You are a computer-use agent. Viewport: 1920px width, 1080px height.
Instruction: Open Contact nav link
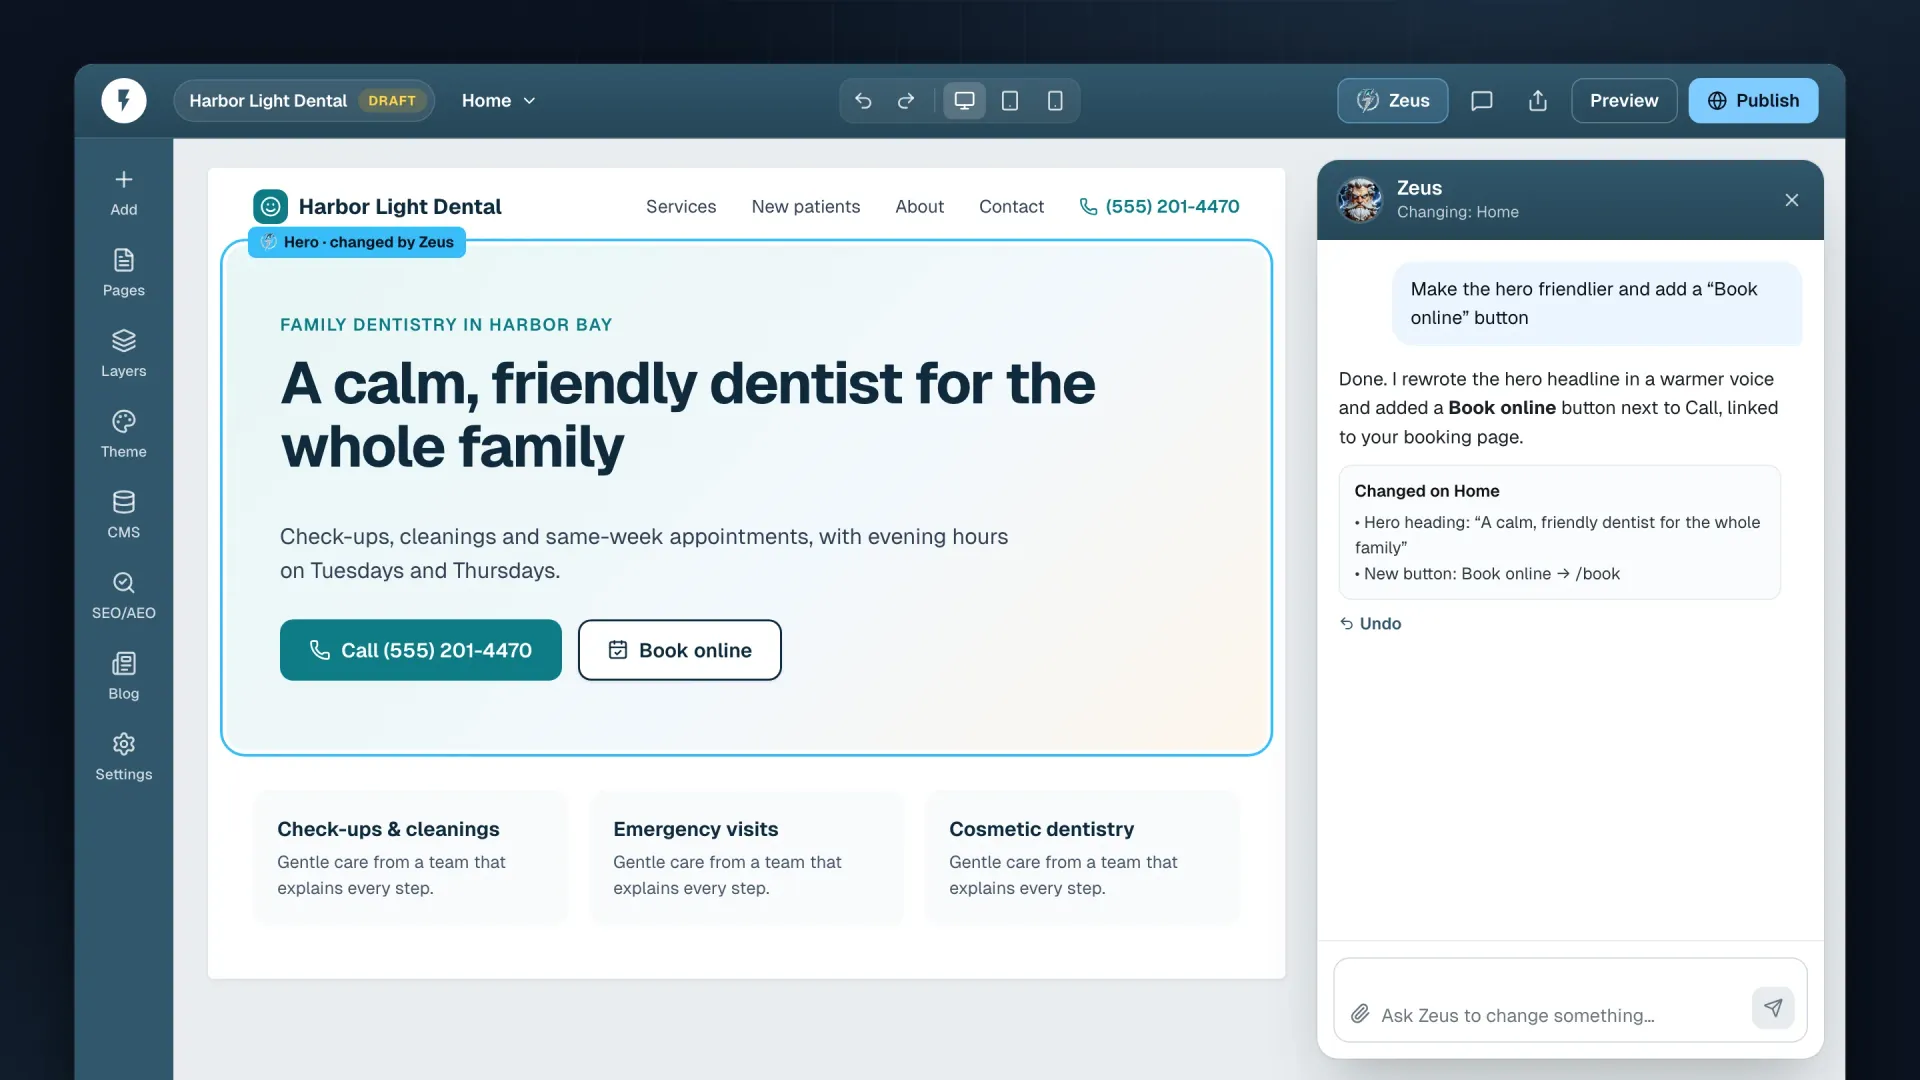point(1011,206)
